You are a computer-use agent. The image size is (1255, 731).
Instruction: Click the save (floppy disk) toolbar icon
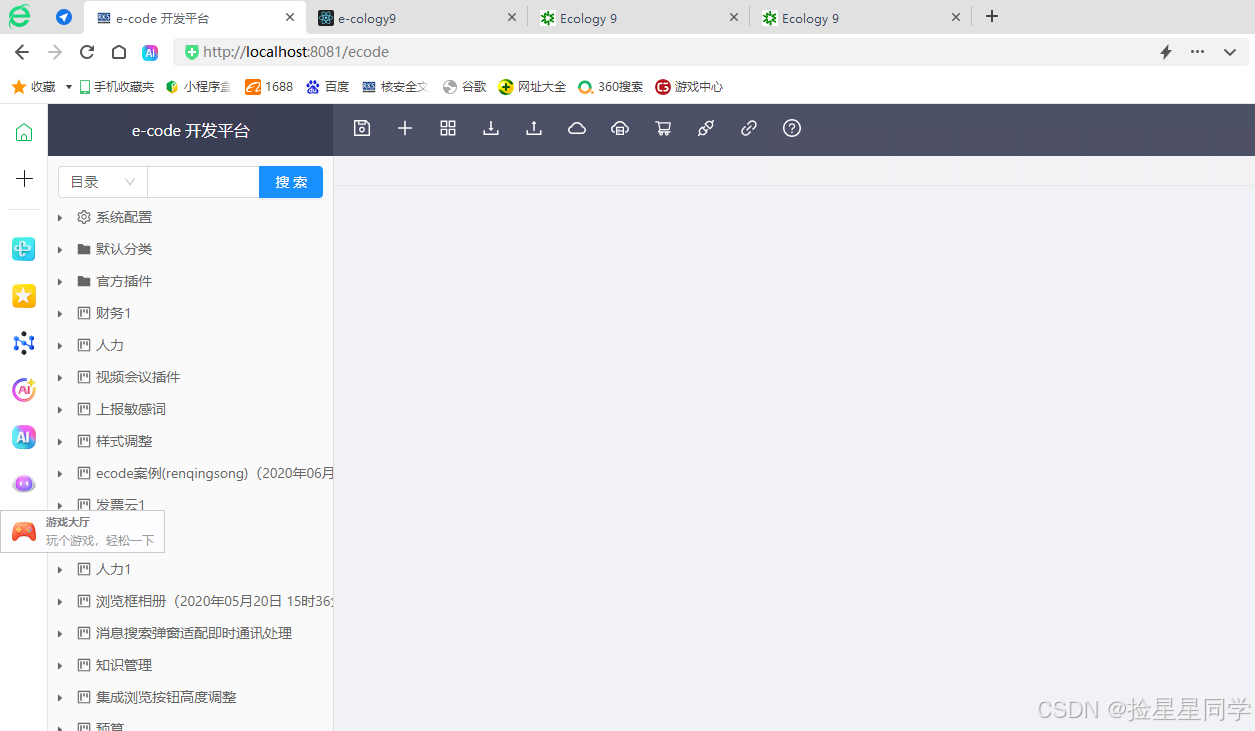[362, 128]
